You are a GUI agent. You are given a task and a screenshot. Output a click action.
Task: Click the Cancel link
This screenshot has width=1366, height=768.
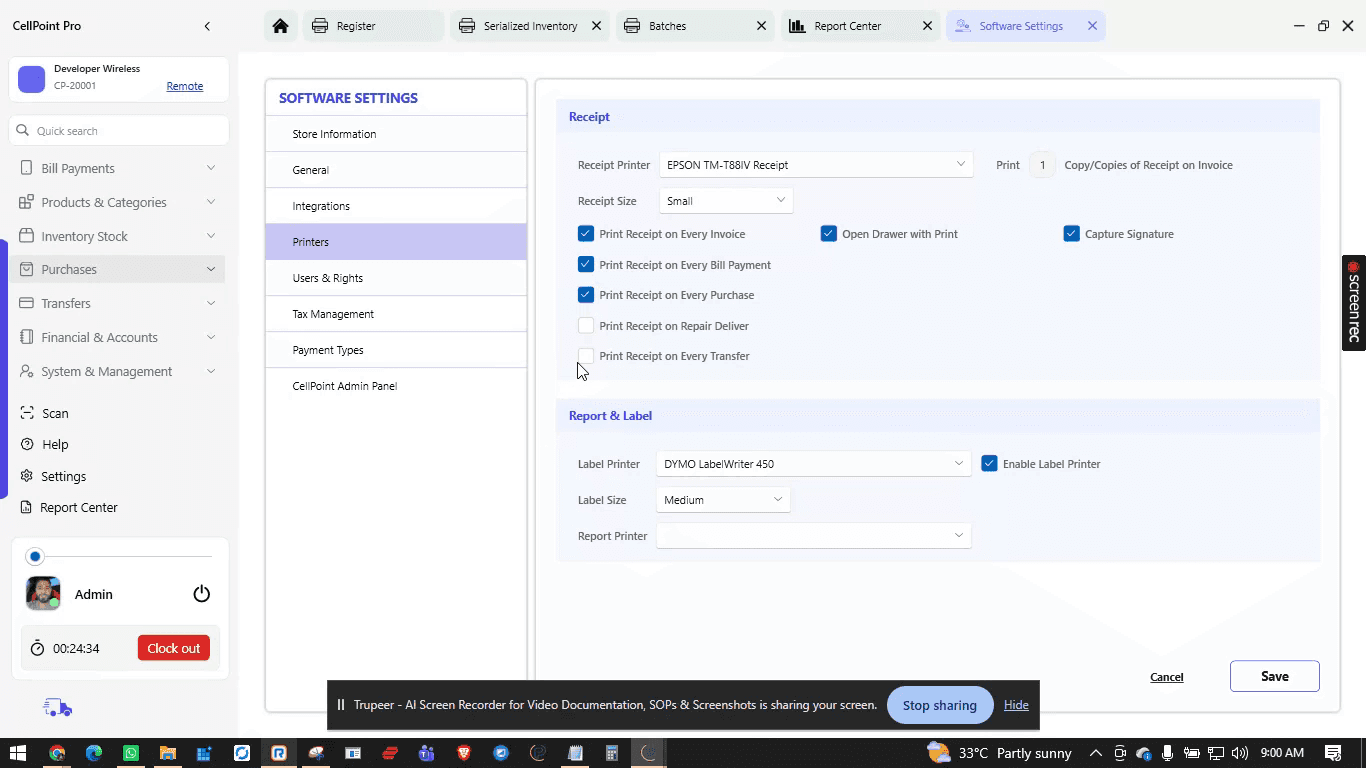pyautogui.click(x=1167, y=677)
